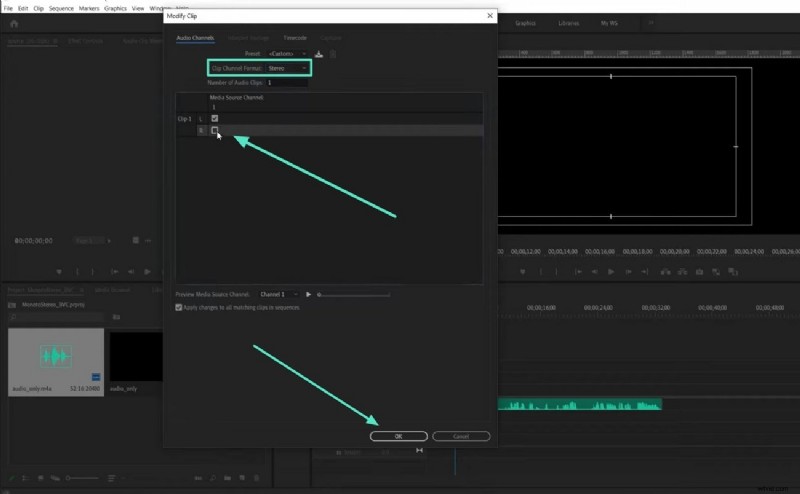The height and width of the screenshot is (494, 800).
Task: Click the search magnifier in Project panel
Action: pos(14,316)
